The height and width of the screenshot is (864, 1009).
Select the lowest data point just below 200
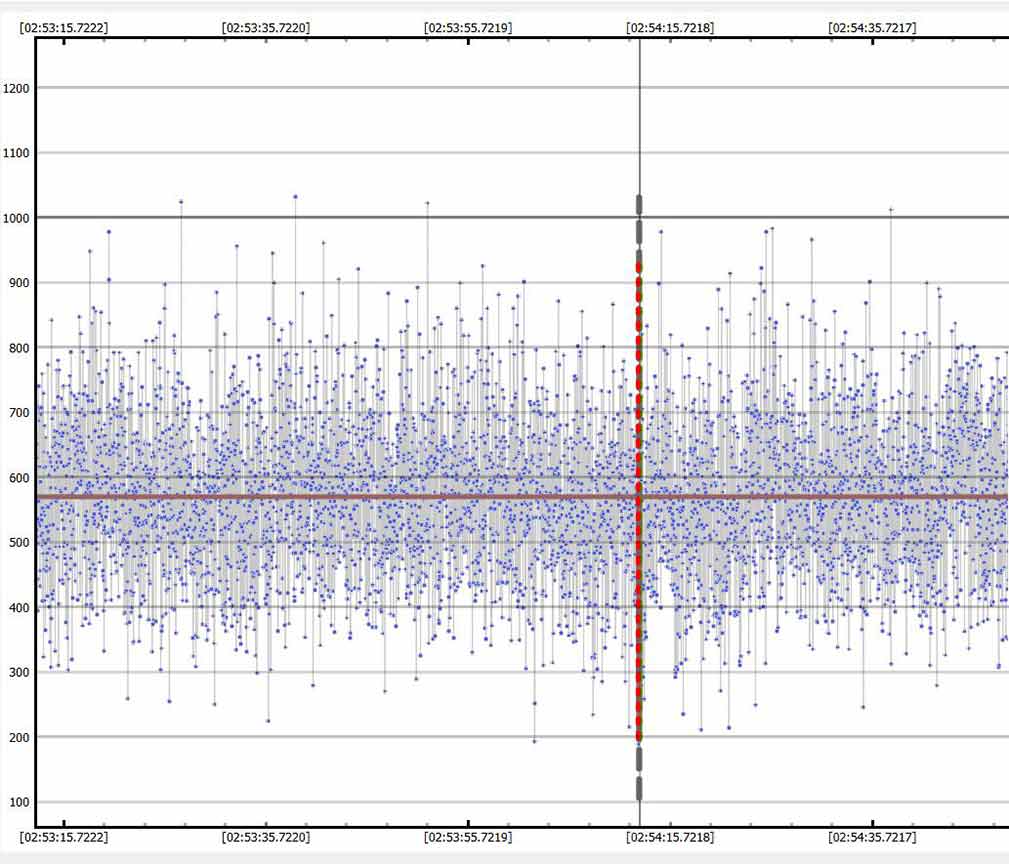534,741
